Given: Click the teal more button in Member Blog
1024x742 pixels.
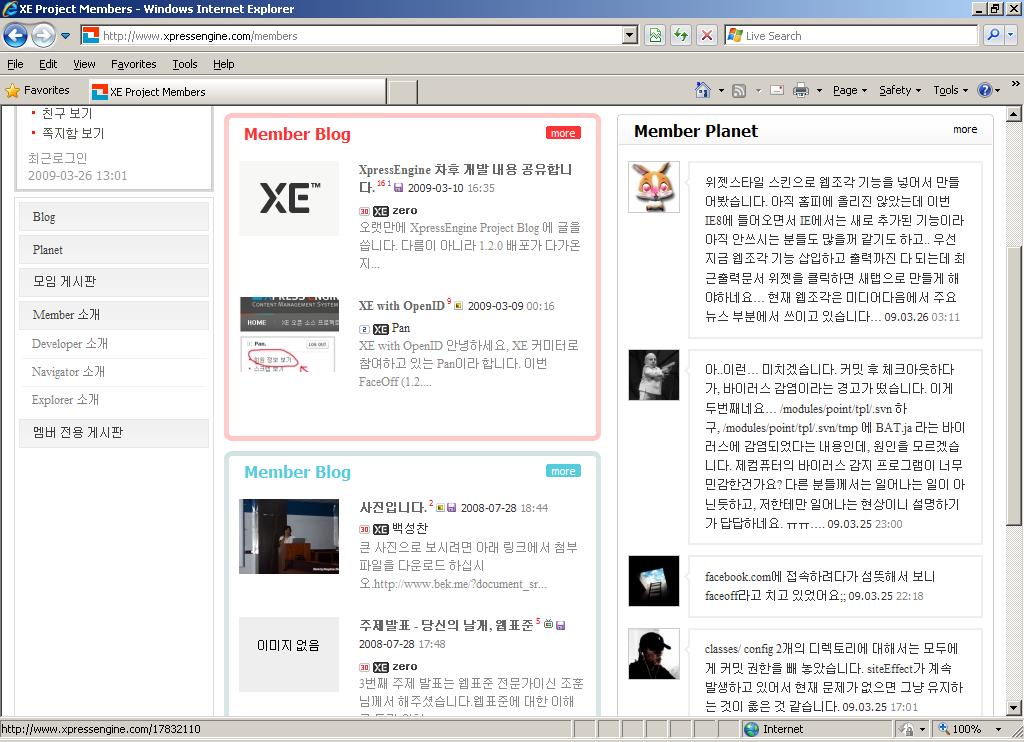Looking at the screenshot, I should [563, 471].
